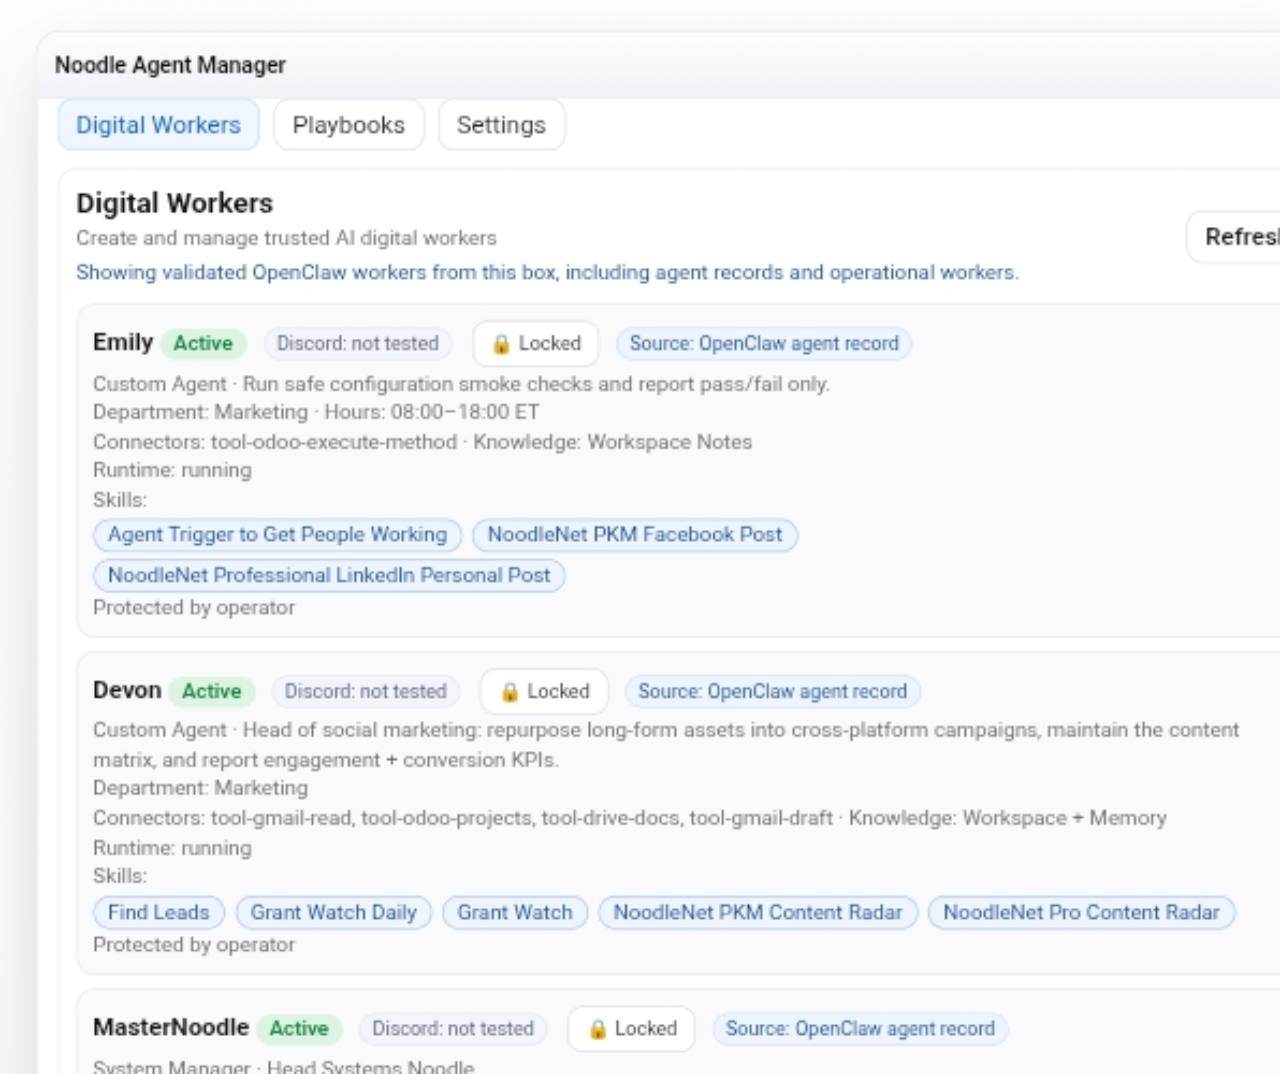Image resolution: width=1280 pixels, height=1074 pixels.
Task: Click Emily's Active status badge
Action: pos(203,343)
